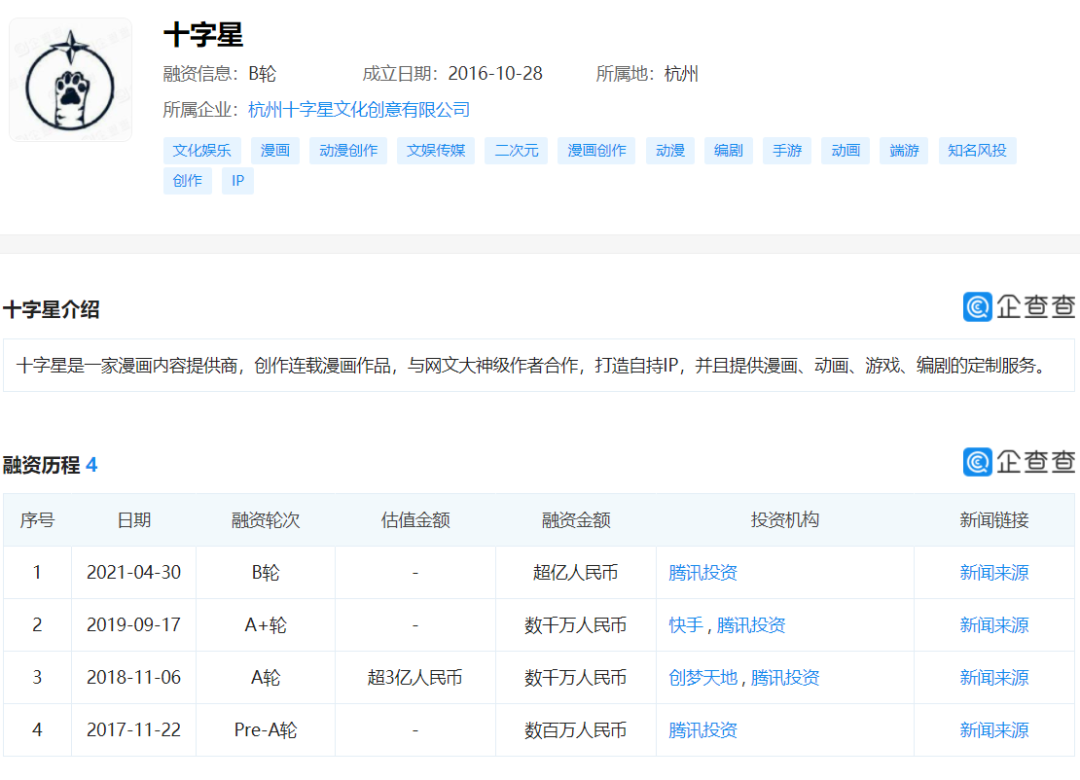
Task: Click the 2021-04-30 date cell
Action: (134, 573)
